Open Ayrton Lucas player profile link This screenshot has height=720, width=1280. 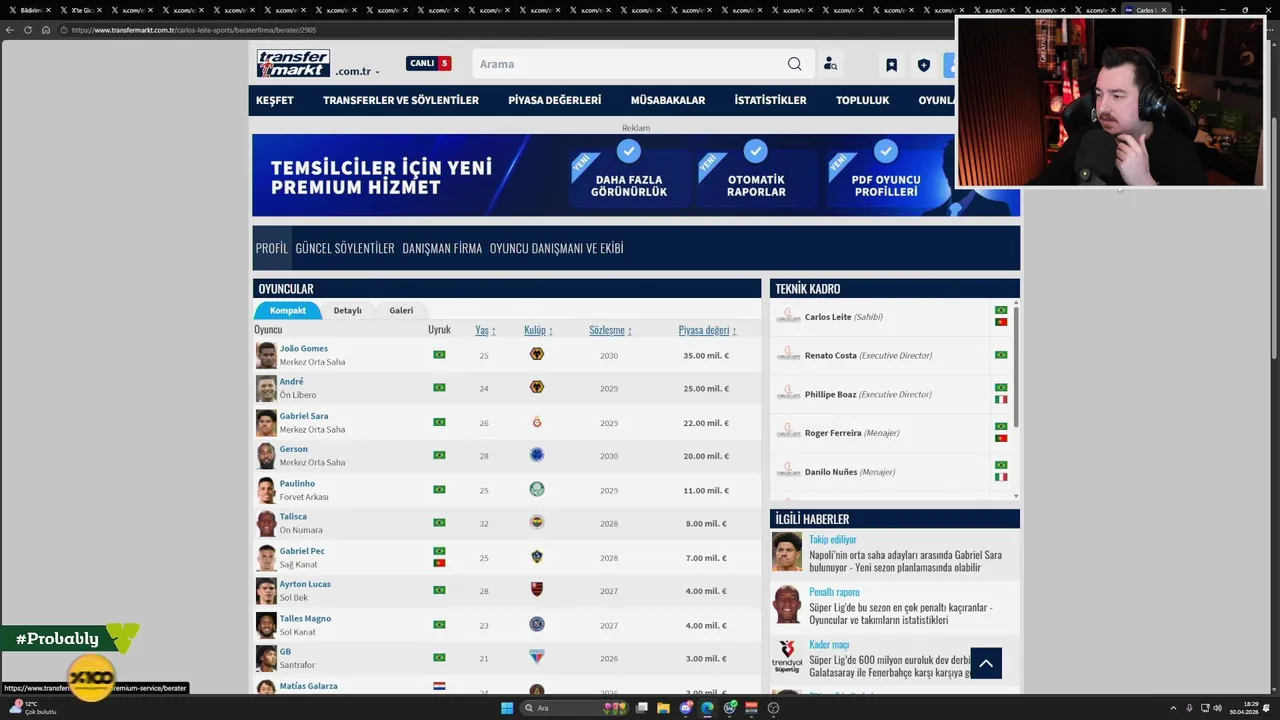coord(305,584)
